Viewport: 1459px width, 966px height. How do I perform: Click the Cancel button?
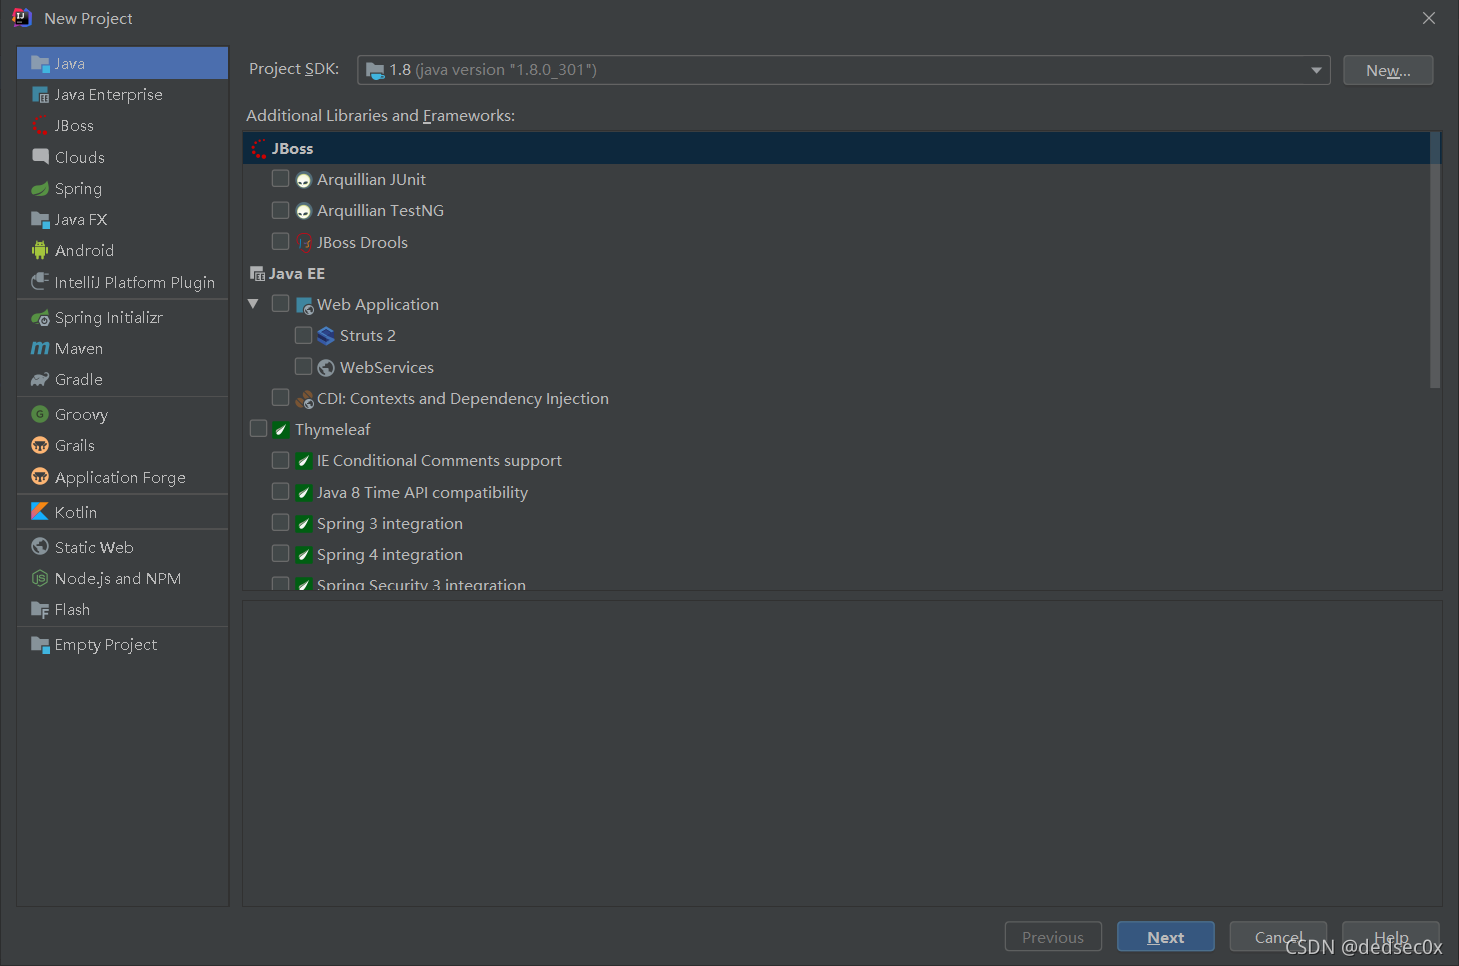click(x=1278, y=937)
